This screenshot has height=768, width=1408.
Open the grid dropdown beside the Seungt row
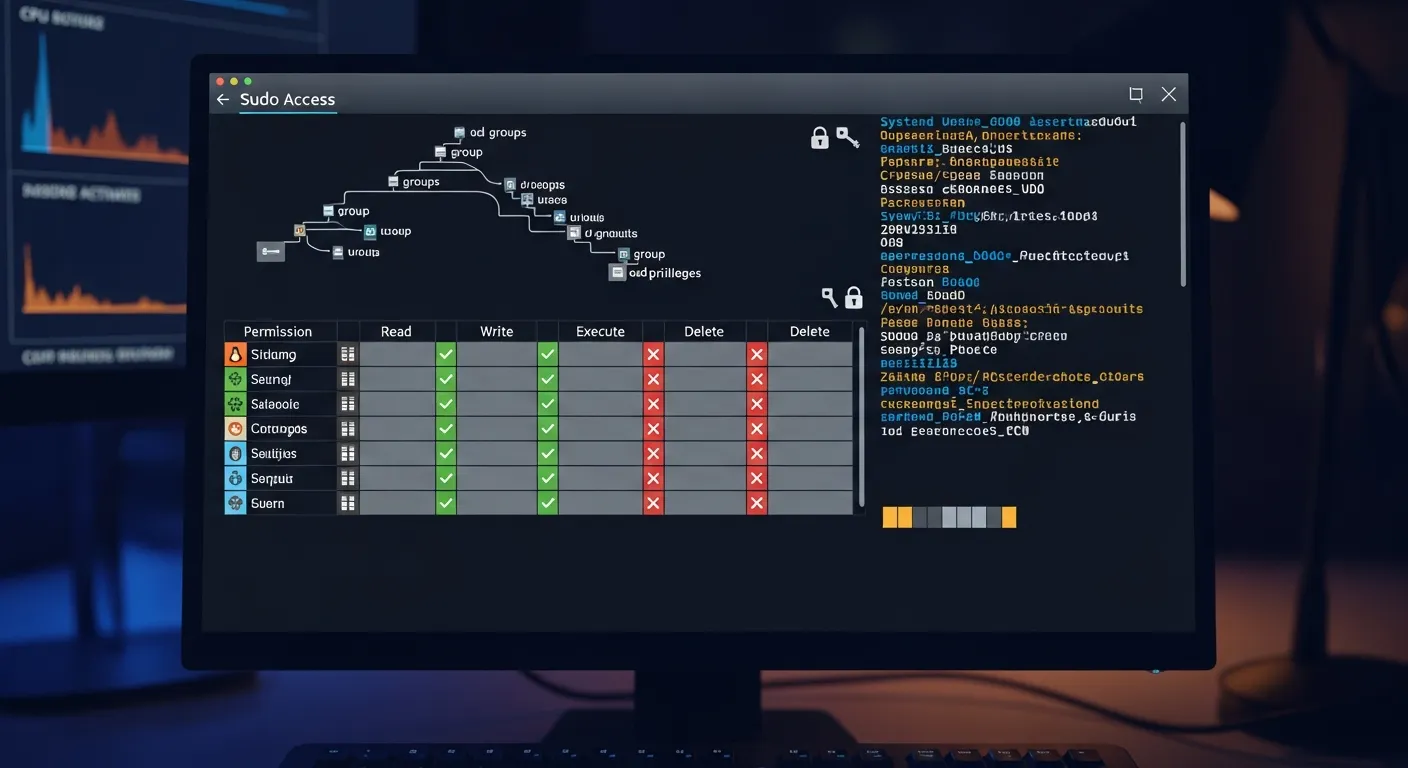coord(347,378)
